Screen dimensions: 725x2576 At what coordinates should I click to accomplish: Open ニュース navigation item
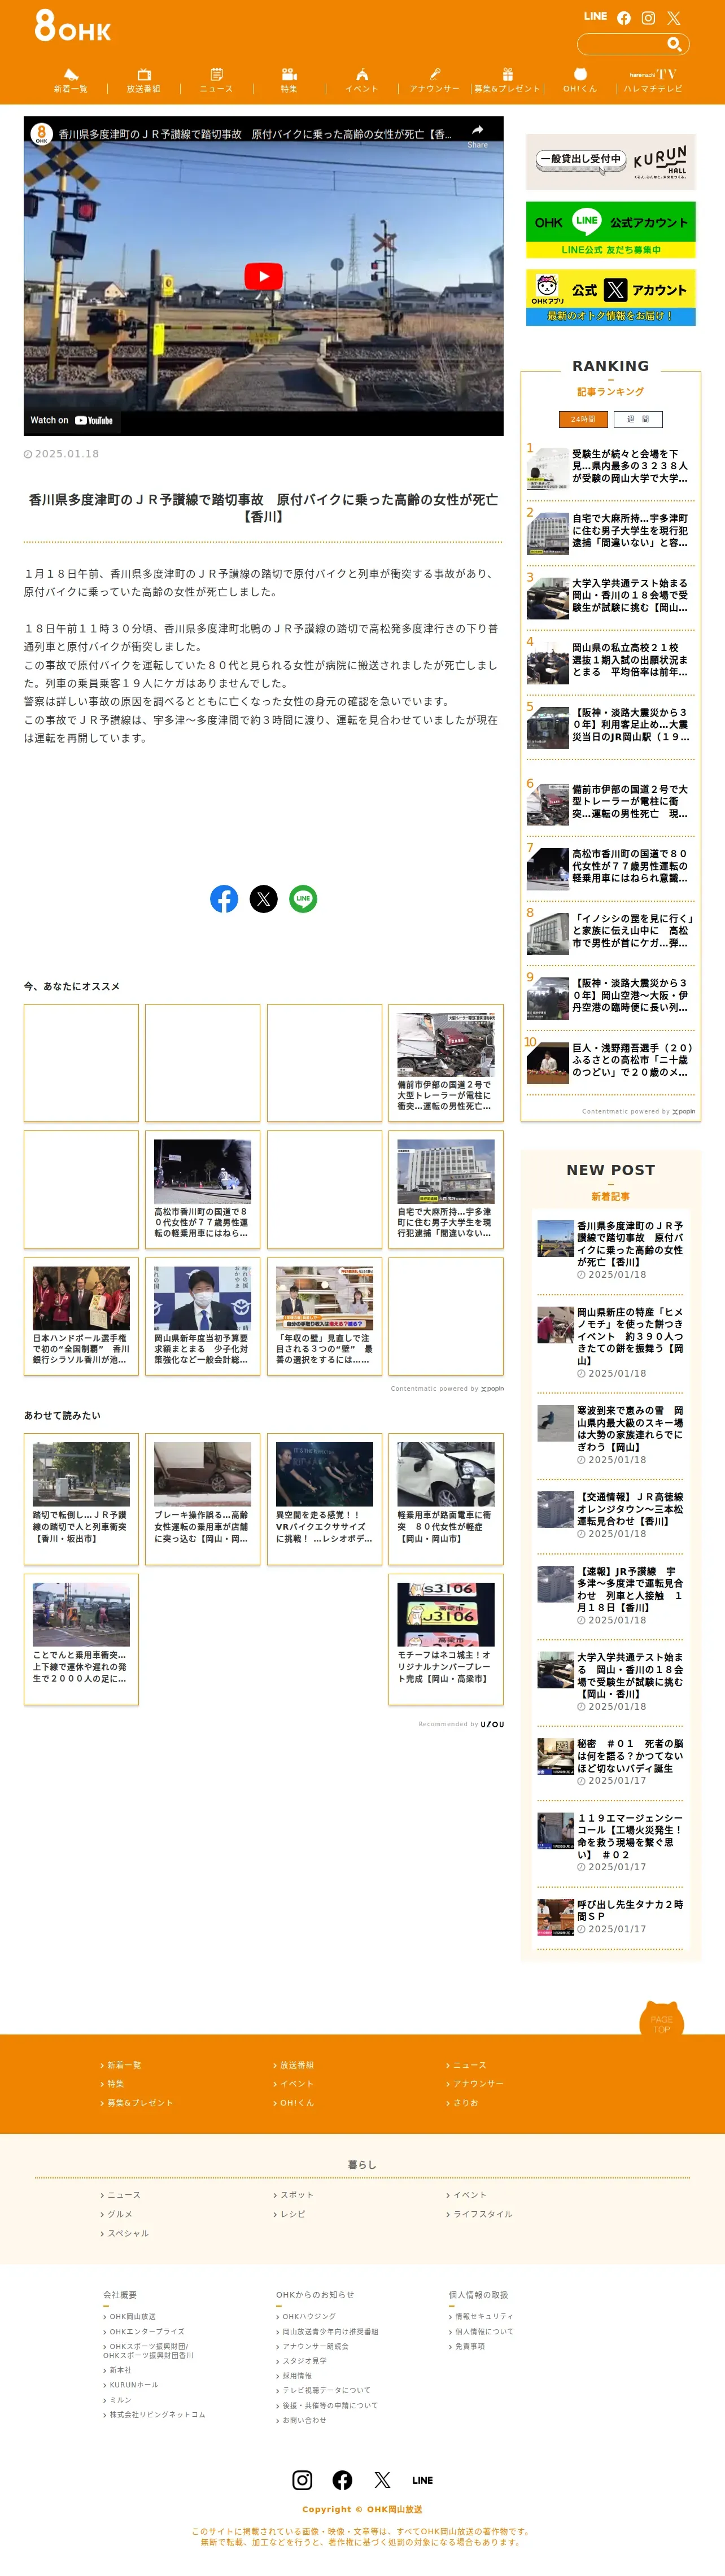pyautogui.click(x=216, y=81)
